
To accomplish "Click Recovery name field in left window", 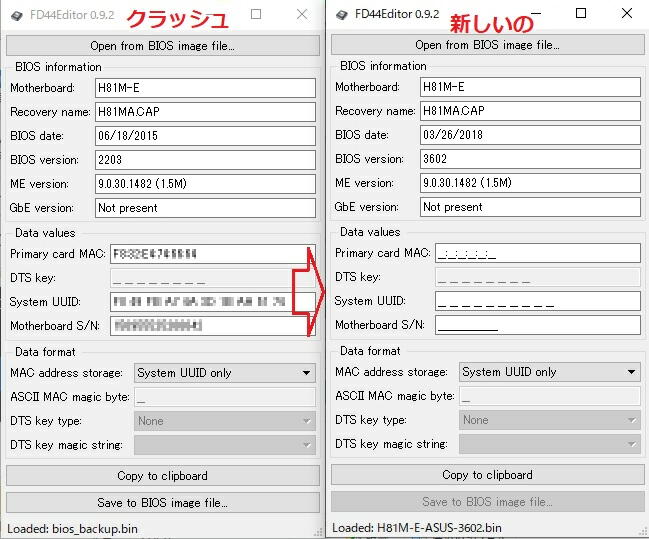I will click(205, 112).
